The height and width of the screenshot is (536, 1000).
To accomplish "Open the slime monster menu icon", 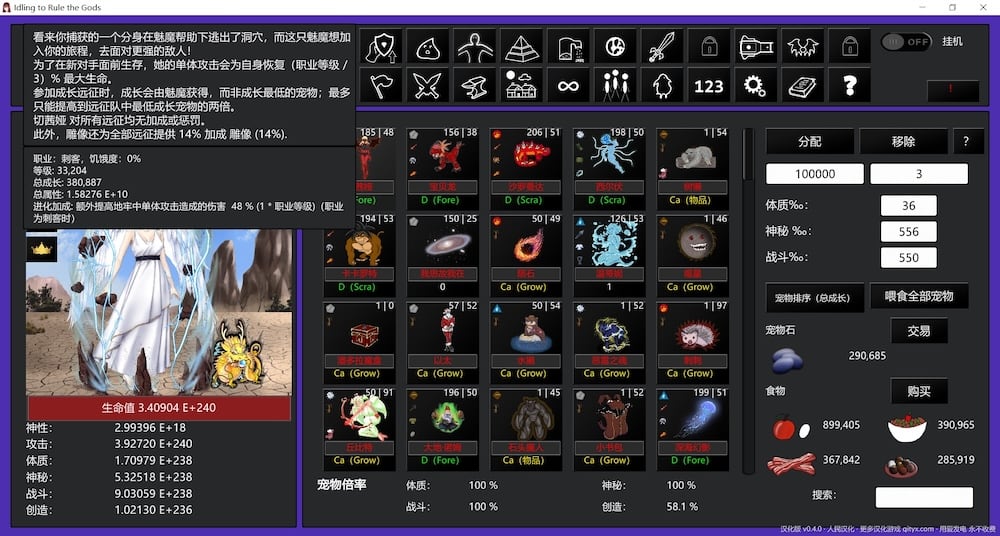I will click(x=428, y=46).
